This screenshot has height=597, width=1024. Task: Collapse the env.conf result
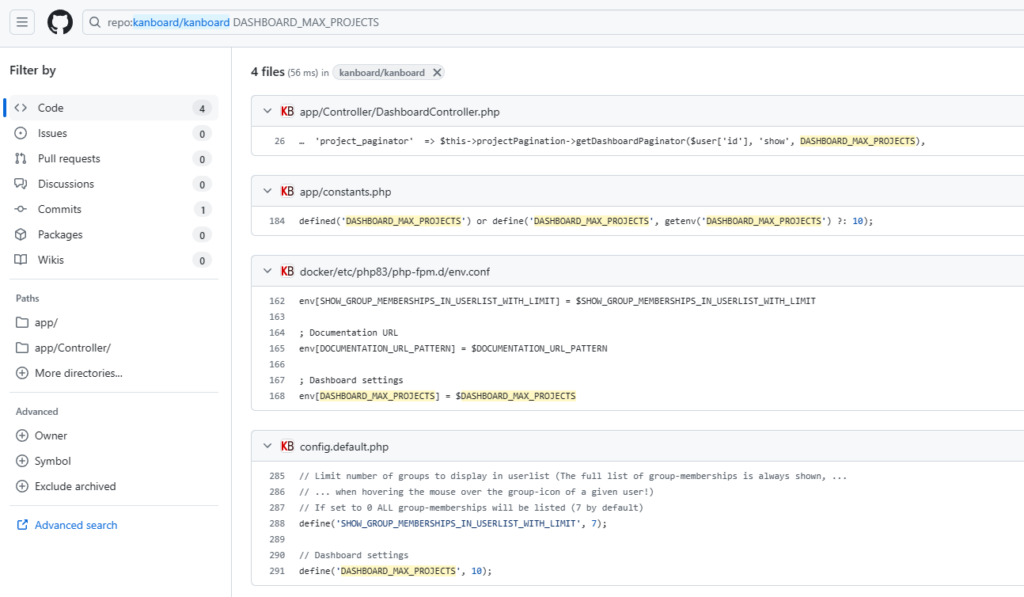point(267,271)
